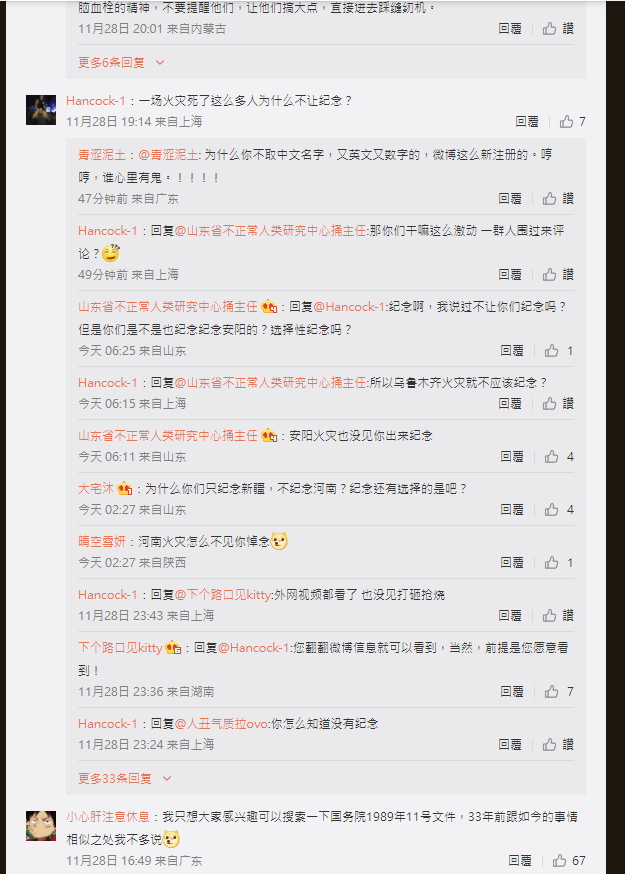Reply to 大宅沐's comment from 山东
Viewport: 625px width, 874px height.
pos(512,509)
